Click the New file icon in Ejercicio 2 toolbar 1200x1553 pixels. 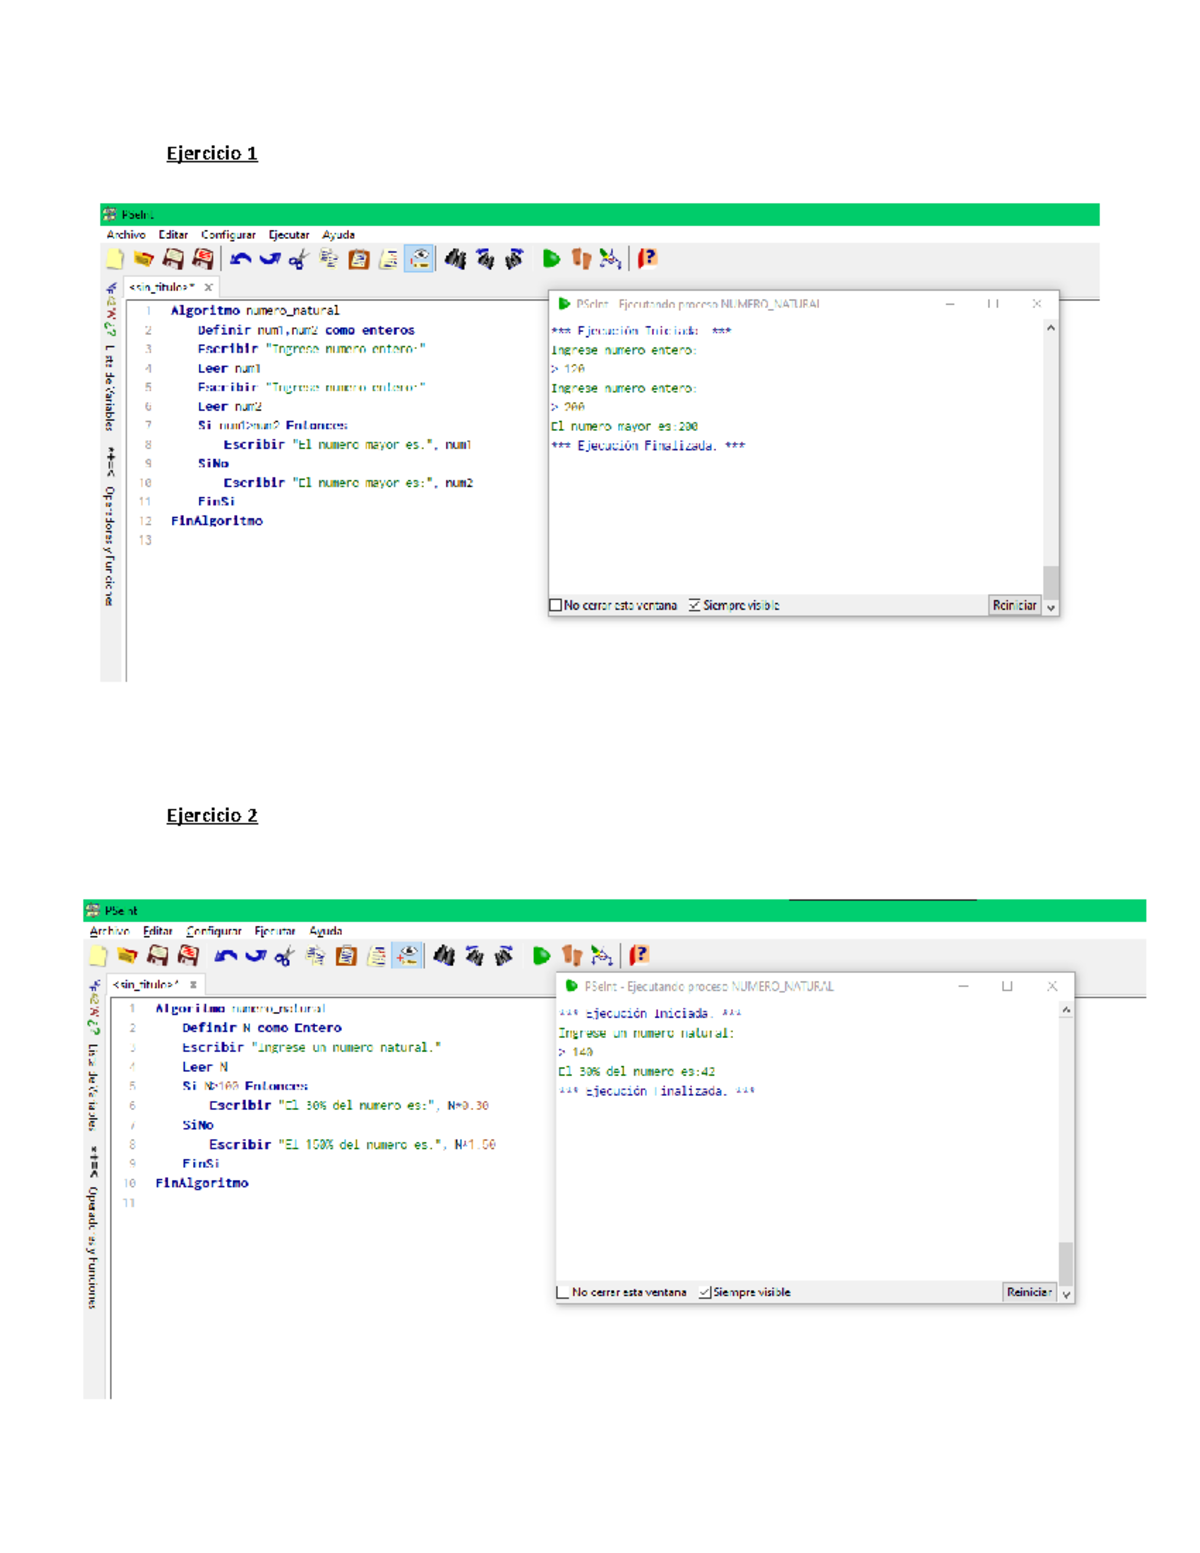pos(98,956)
